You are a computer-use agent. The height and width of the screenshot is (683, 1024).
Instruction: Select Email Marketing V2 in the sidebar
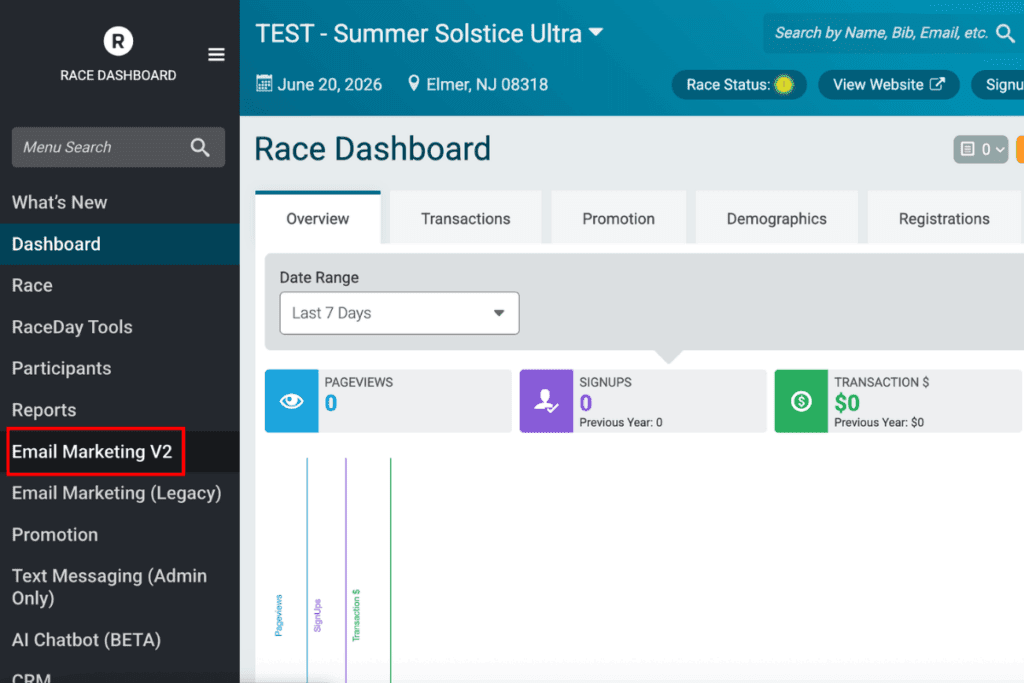point(94,451)
